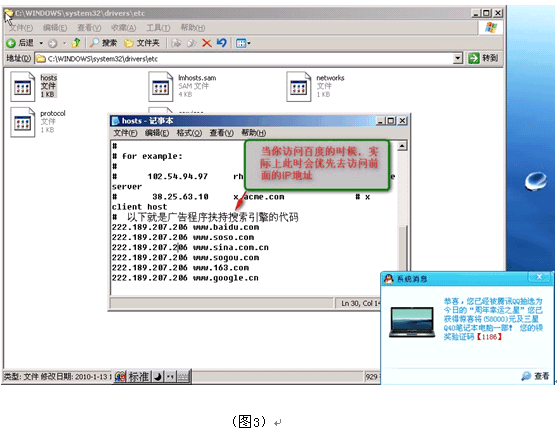
Task: Click the networks file name label
Action: click(x=330, y=77)
